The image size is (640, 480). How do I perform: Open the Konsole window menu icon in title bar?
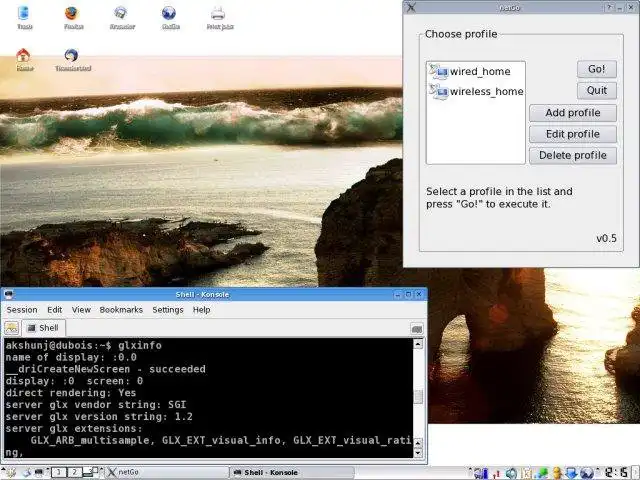click(x=9, y=294)
